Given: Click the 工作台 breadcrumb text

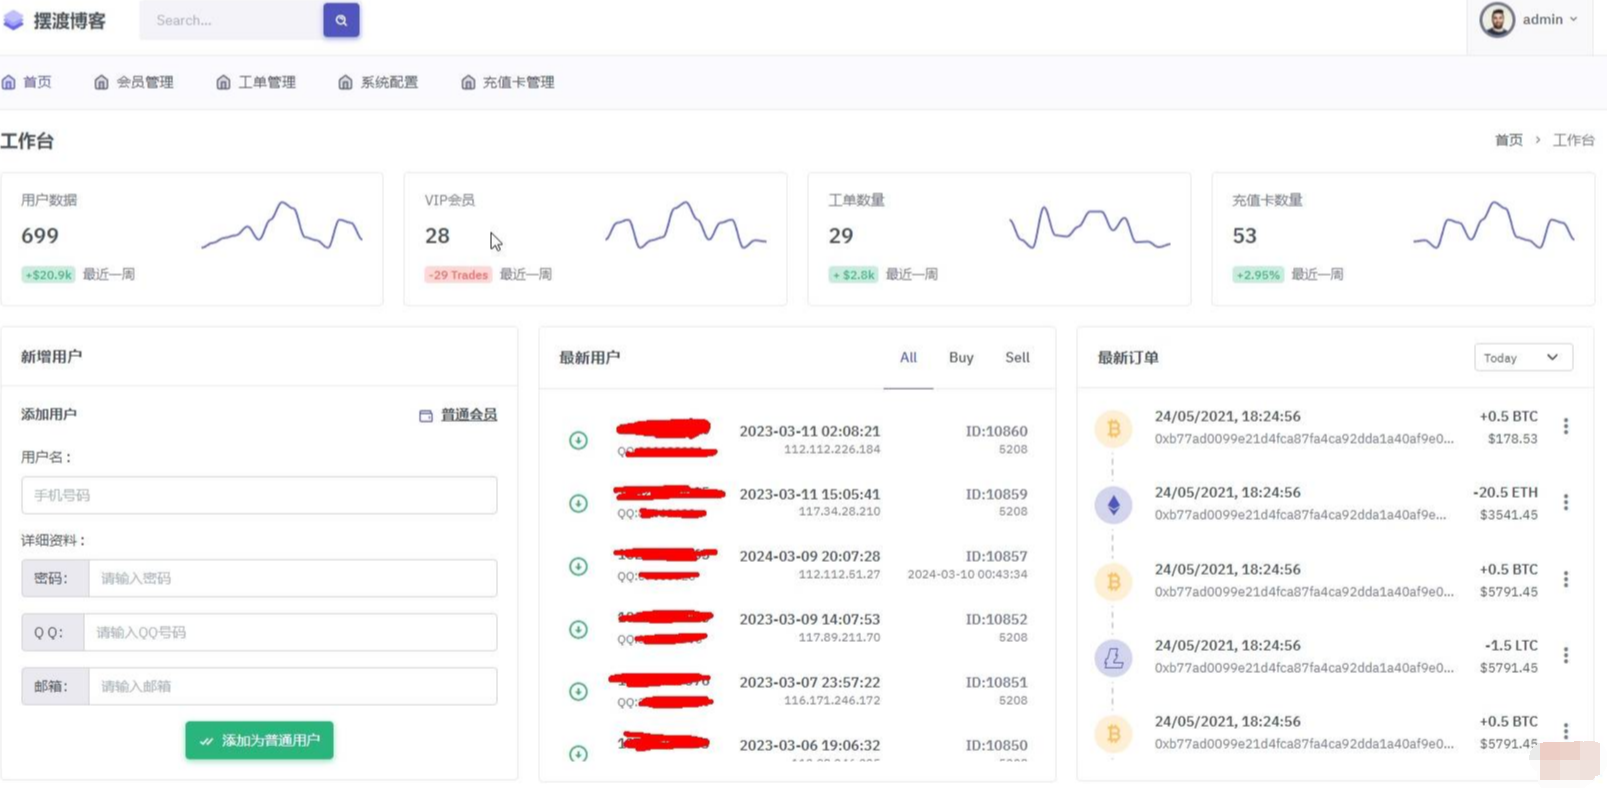Looking at the screenshot, I should 1573,140.
